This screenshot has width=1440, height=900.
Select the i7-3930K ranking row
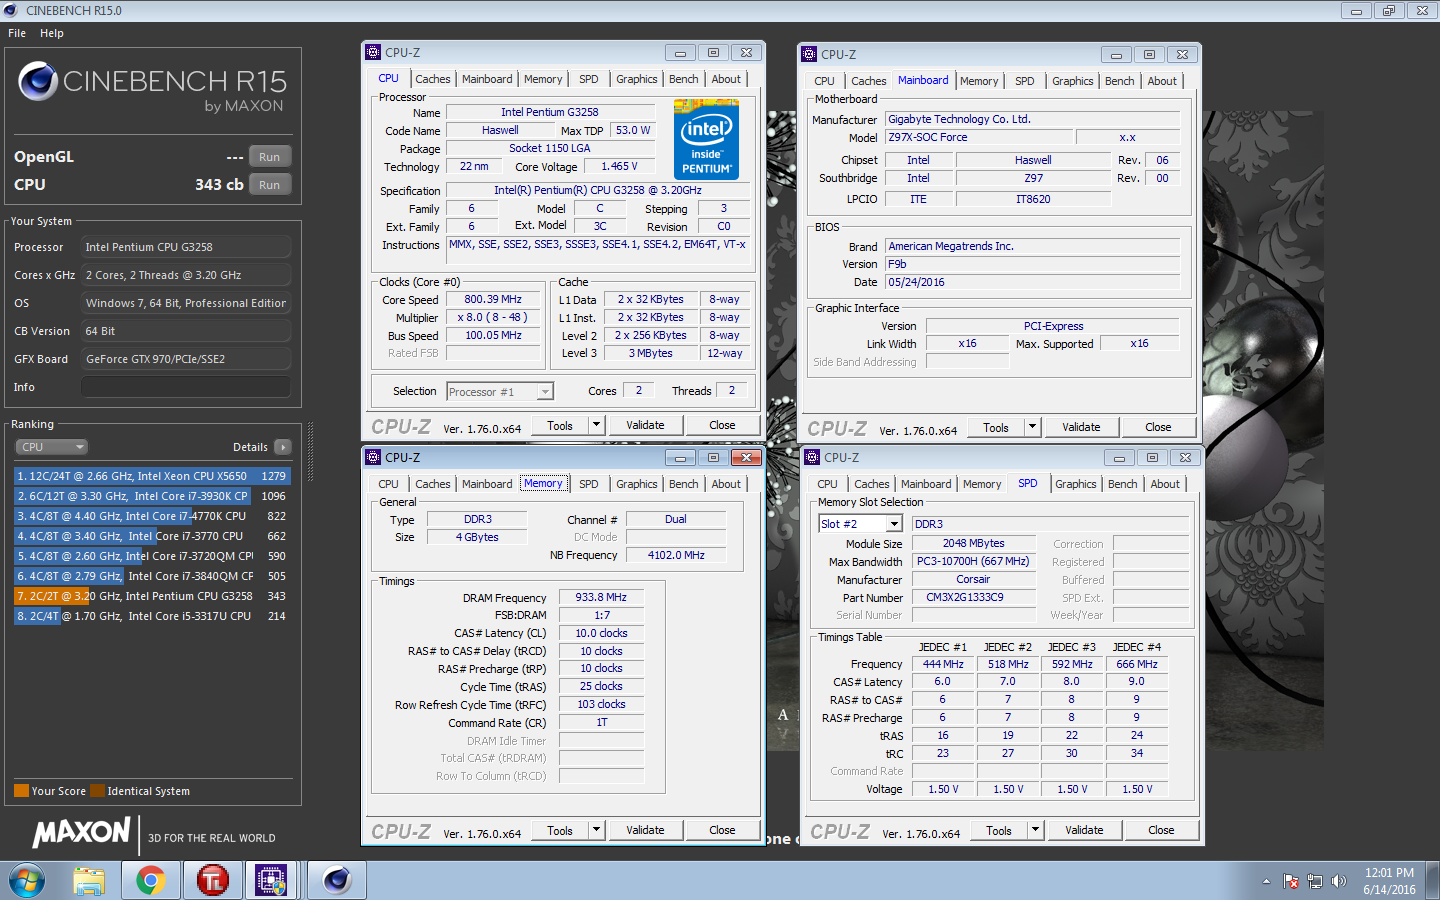tap(152, 496)
